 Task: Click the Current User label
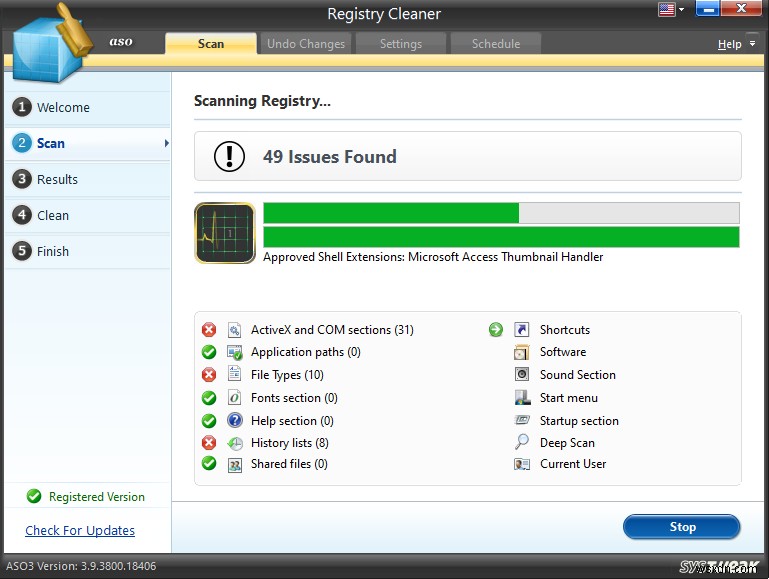point(573,464)
